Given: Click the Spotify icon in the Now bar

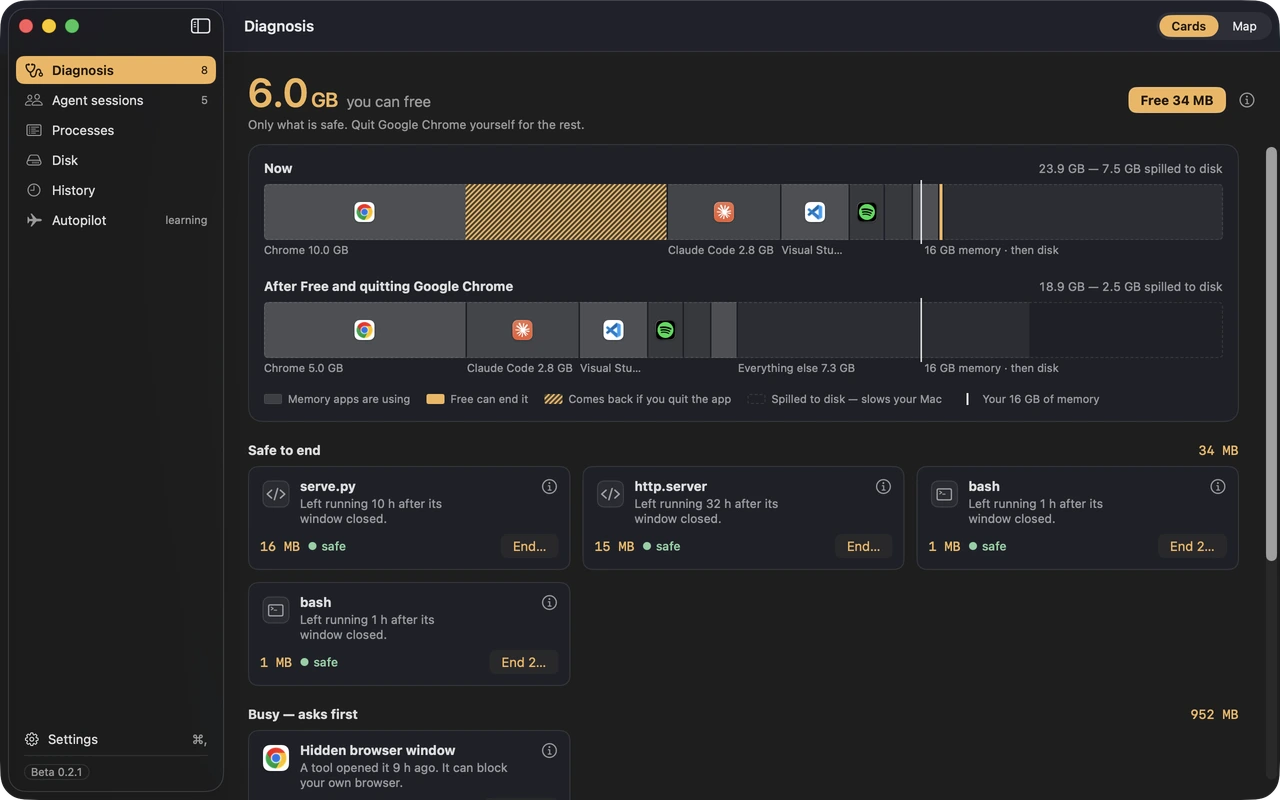Looking at the screenshot, I should (x=867, y=212).
